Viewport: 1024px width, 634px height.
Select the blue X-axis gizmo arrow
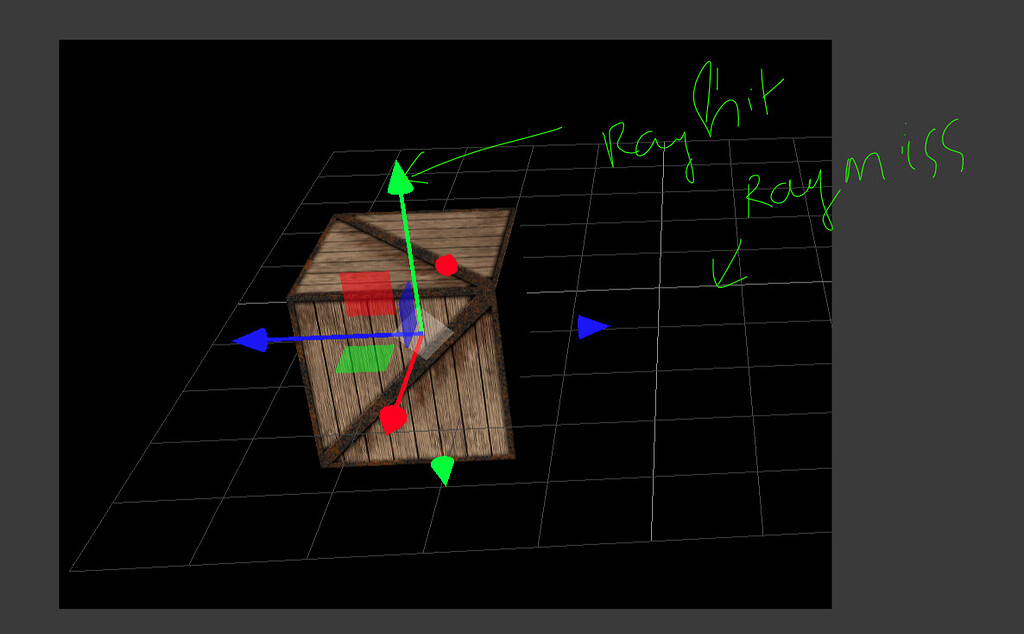[252, 340]
